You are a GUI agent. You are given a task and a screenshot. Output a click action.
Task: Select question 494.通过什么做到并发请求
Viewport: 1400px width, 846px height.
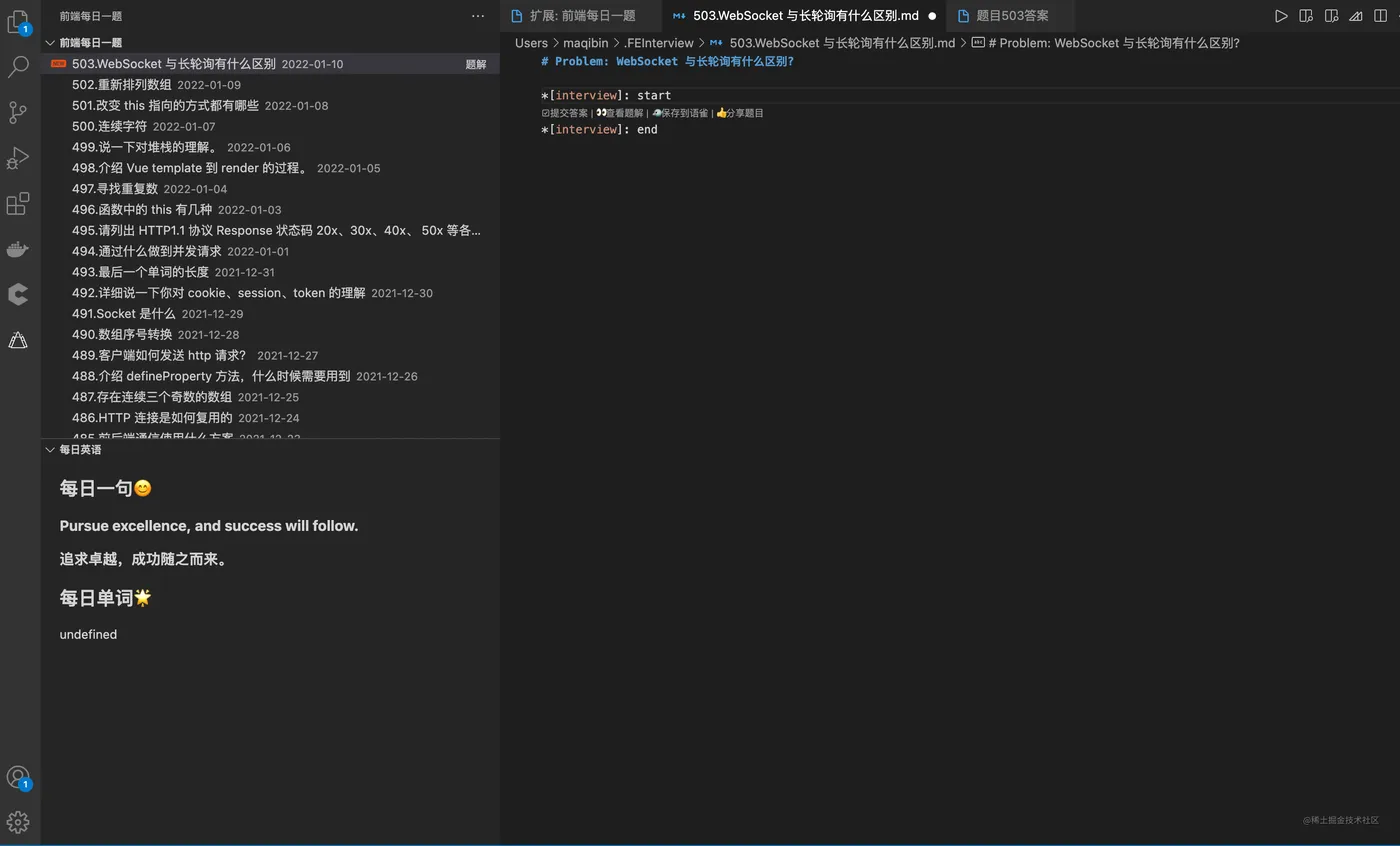pos(270,252)
